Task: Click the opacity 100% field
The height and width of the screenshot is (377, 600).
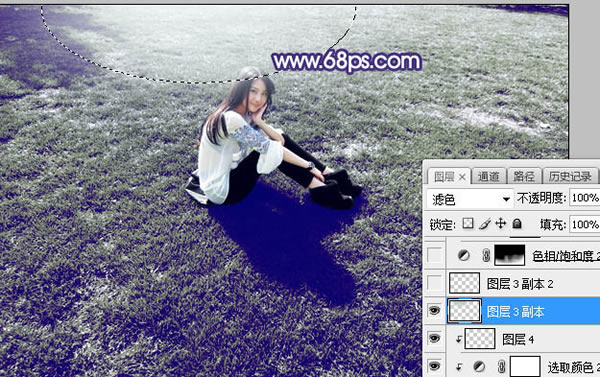Action: (x=584, y=198)
